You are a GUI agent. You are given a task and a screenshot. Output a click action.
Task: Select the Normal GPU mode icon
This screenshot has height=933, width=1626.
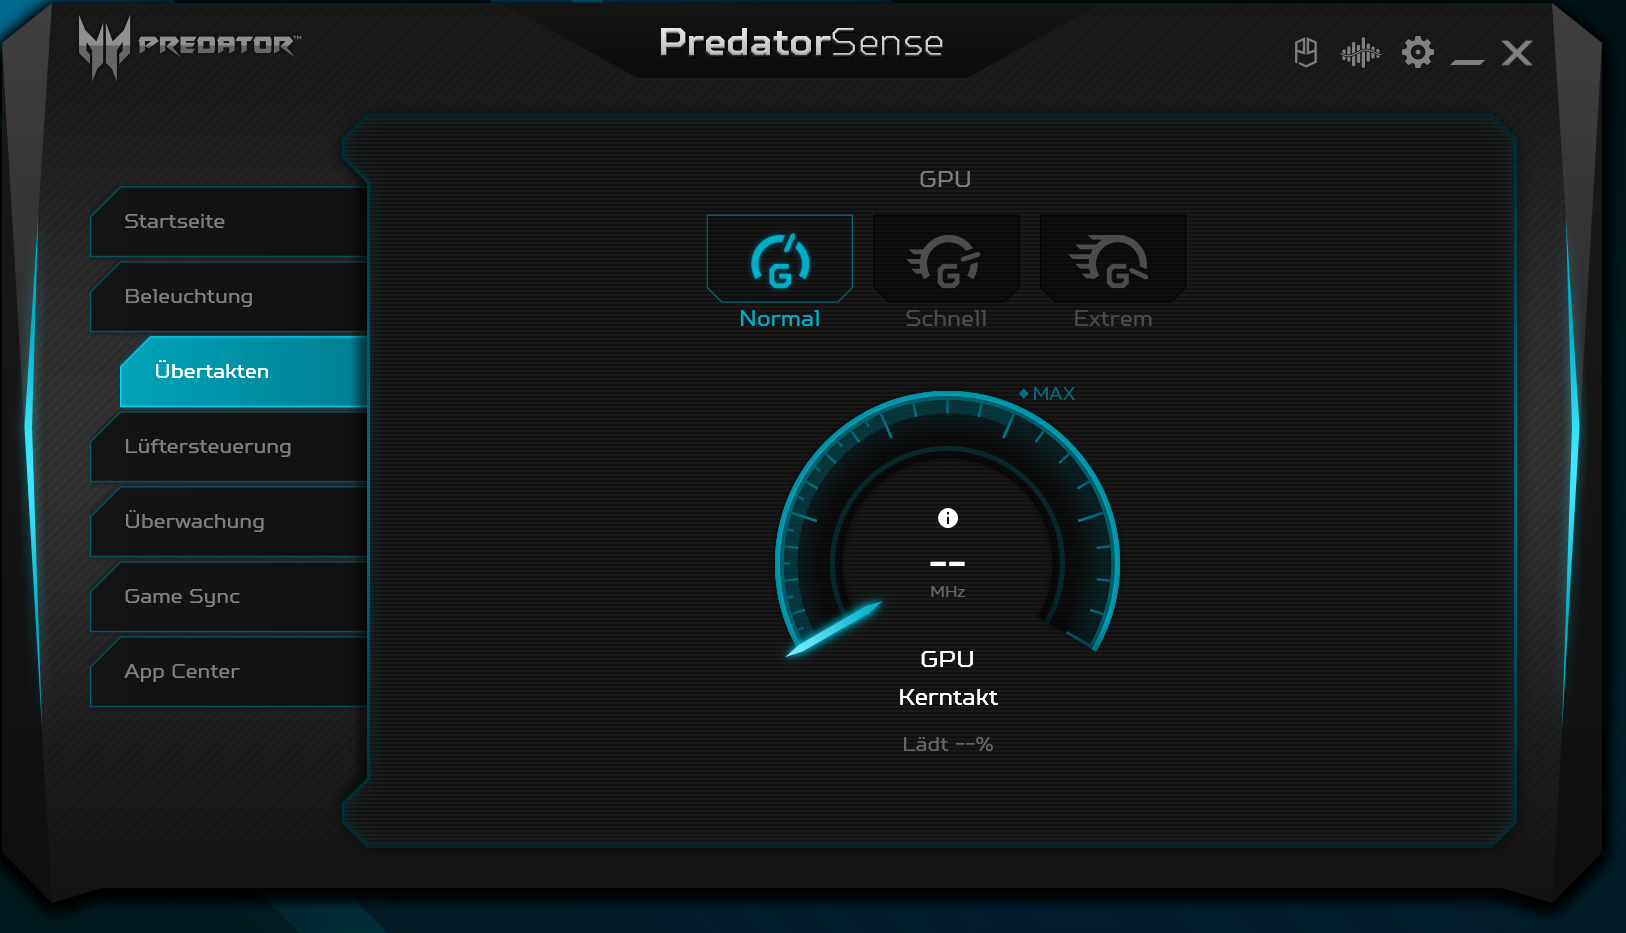click(x=780, y=258)
